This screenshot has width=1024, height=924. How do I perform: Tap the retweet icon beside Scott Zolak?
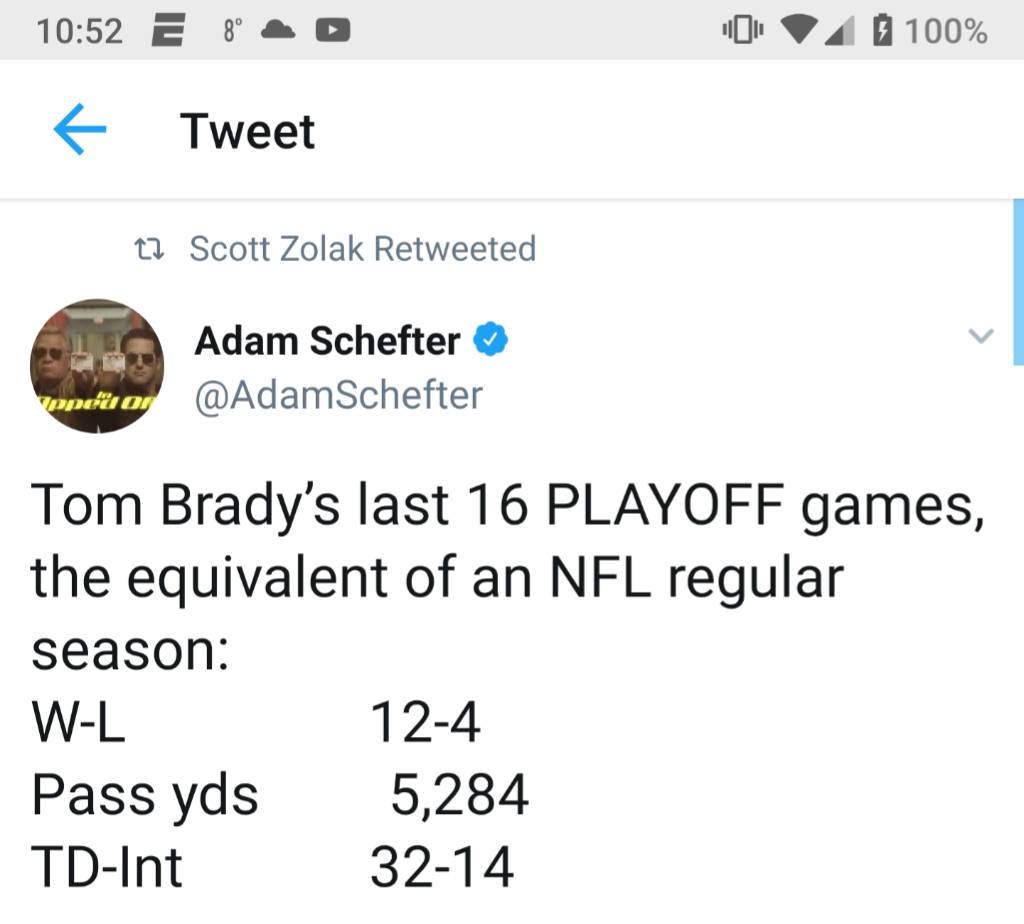coord(148,249)
